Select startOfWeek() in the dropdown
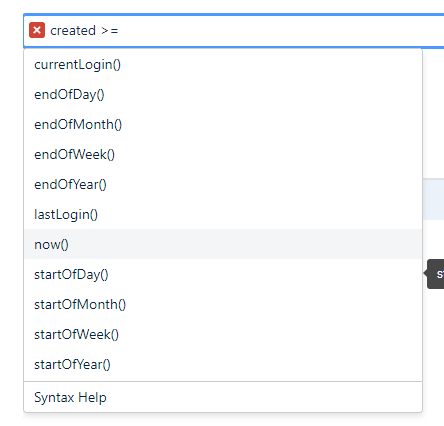 [x=223, y=334]
